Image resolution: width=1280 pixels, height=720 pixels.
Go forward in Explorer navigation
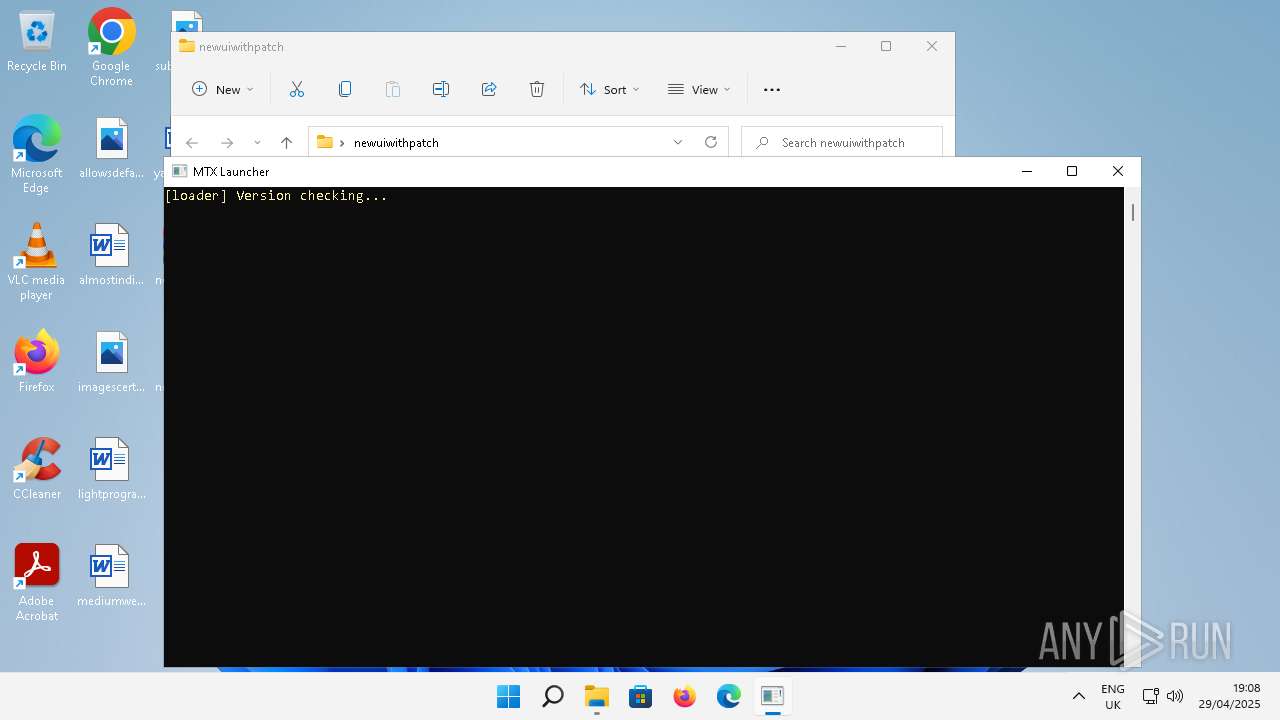(227, 143)
